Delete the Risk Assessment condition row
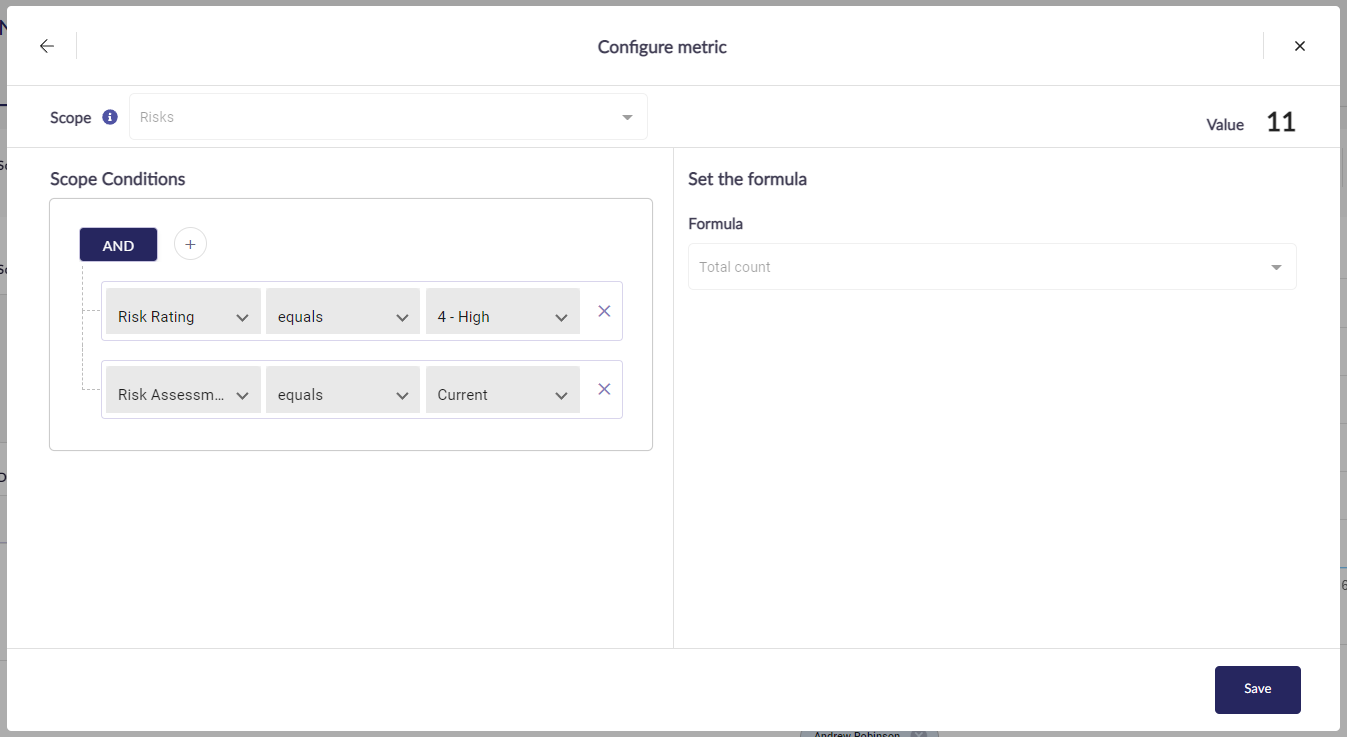 (x=604, y=389)
